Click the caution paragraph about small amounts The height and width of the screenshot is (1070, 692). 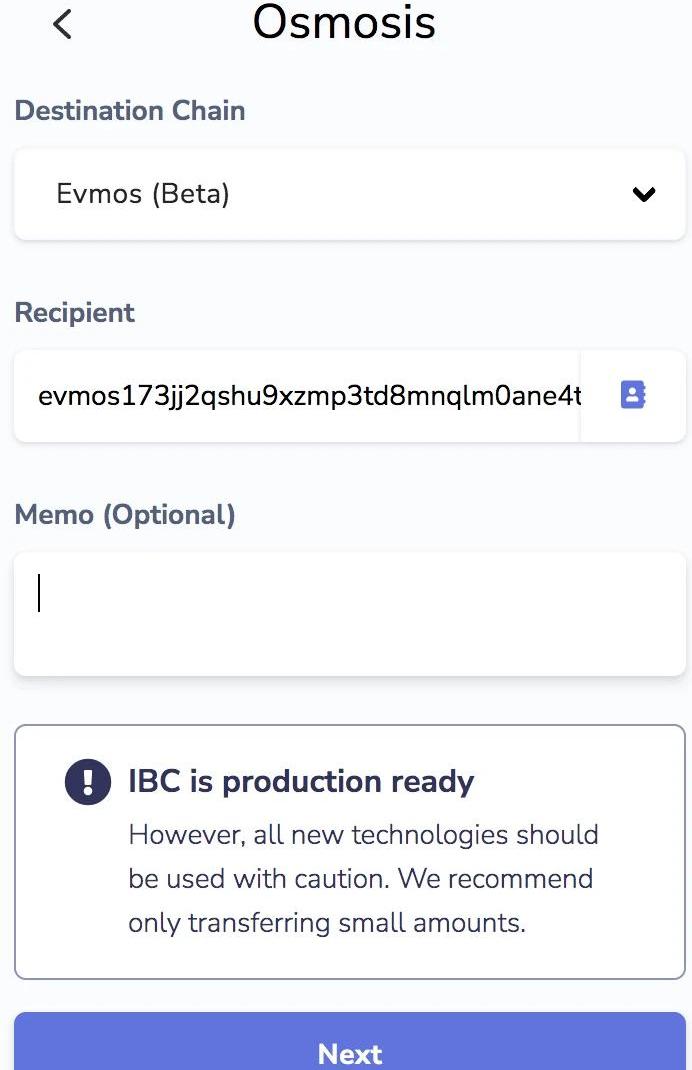pos(363,878)
